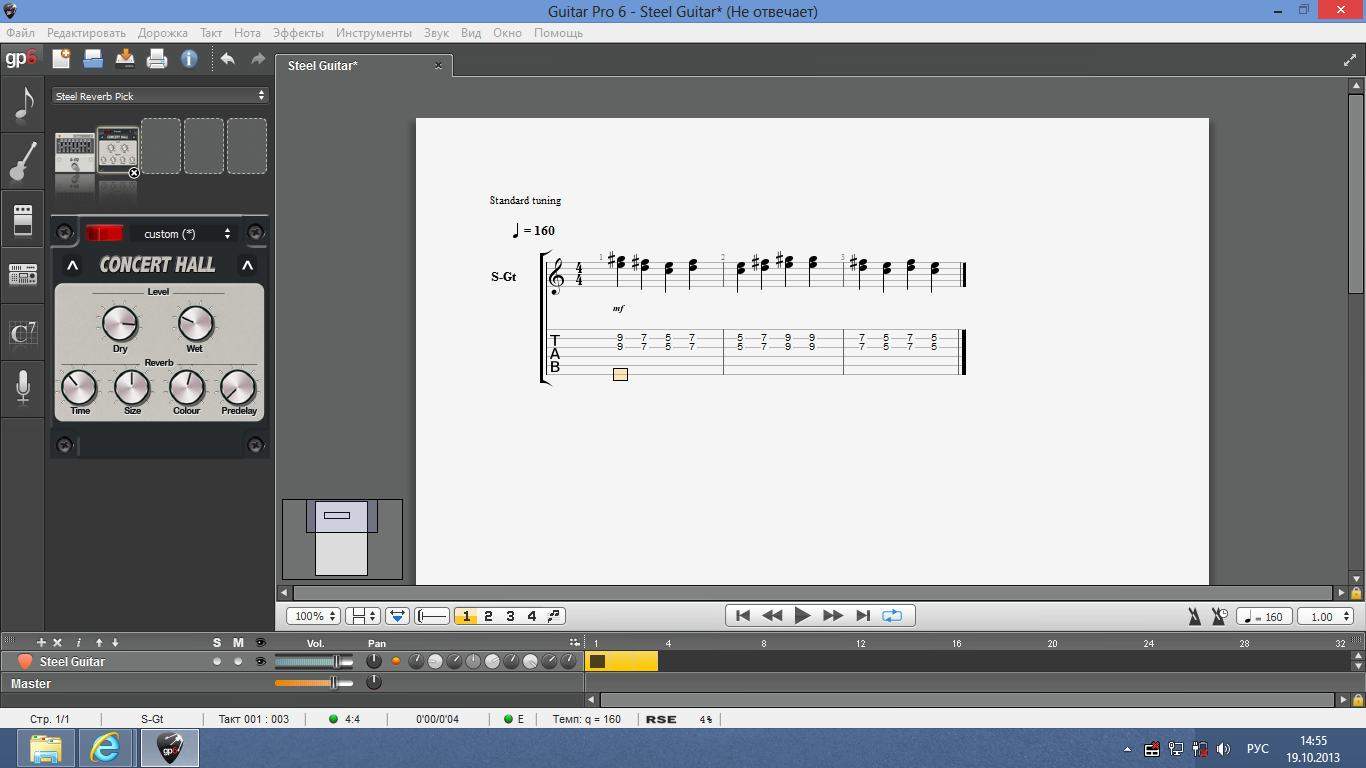Remove the Concert Hall pedal from chain

point(134,173)
